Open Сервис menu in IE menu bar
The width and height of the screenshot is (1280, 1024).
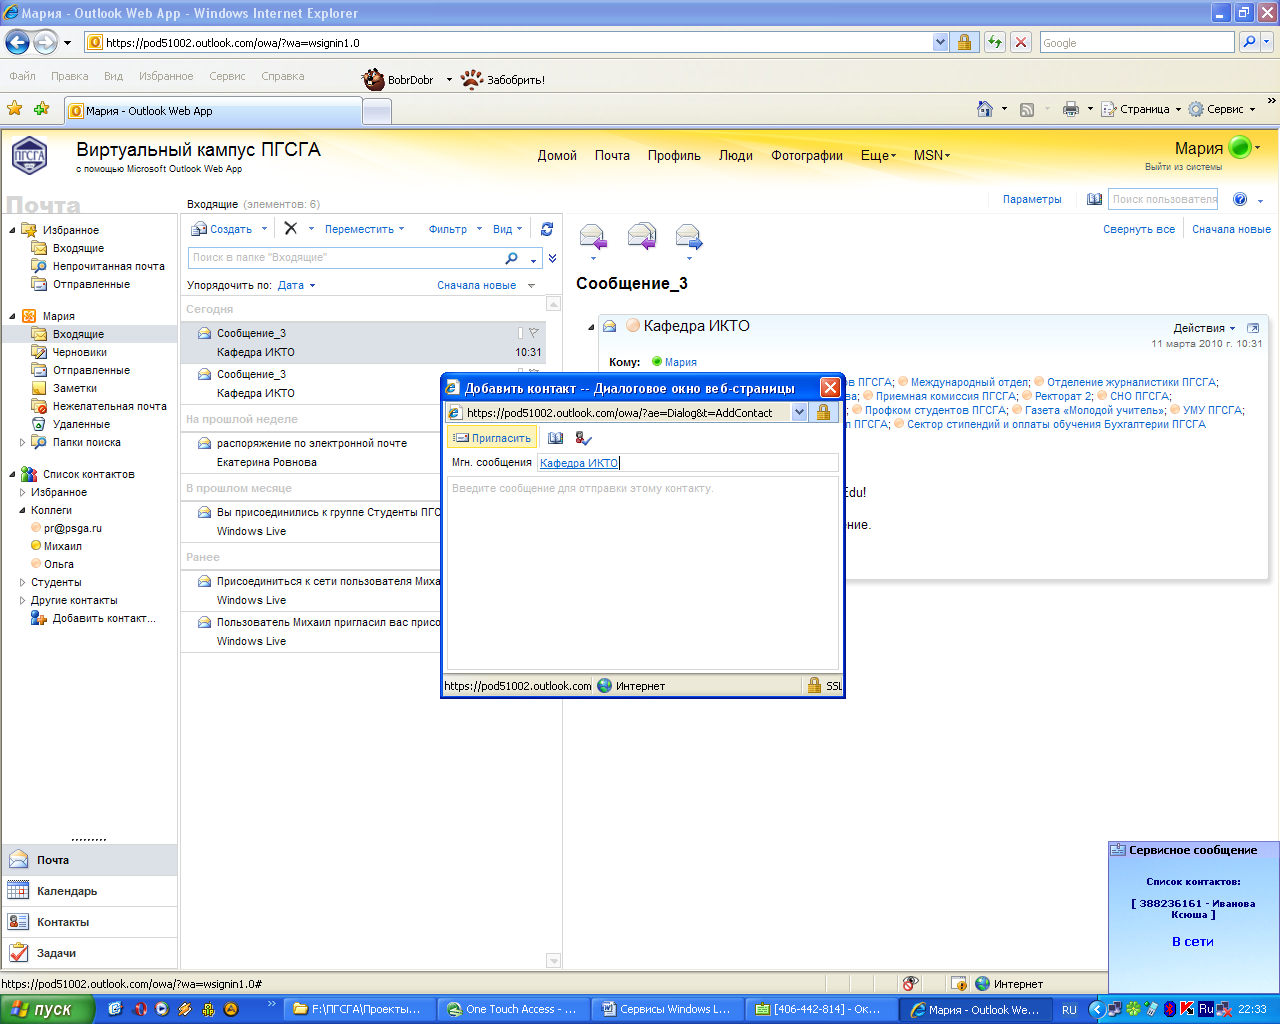click(x=227, y=76)
